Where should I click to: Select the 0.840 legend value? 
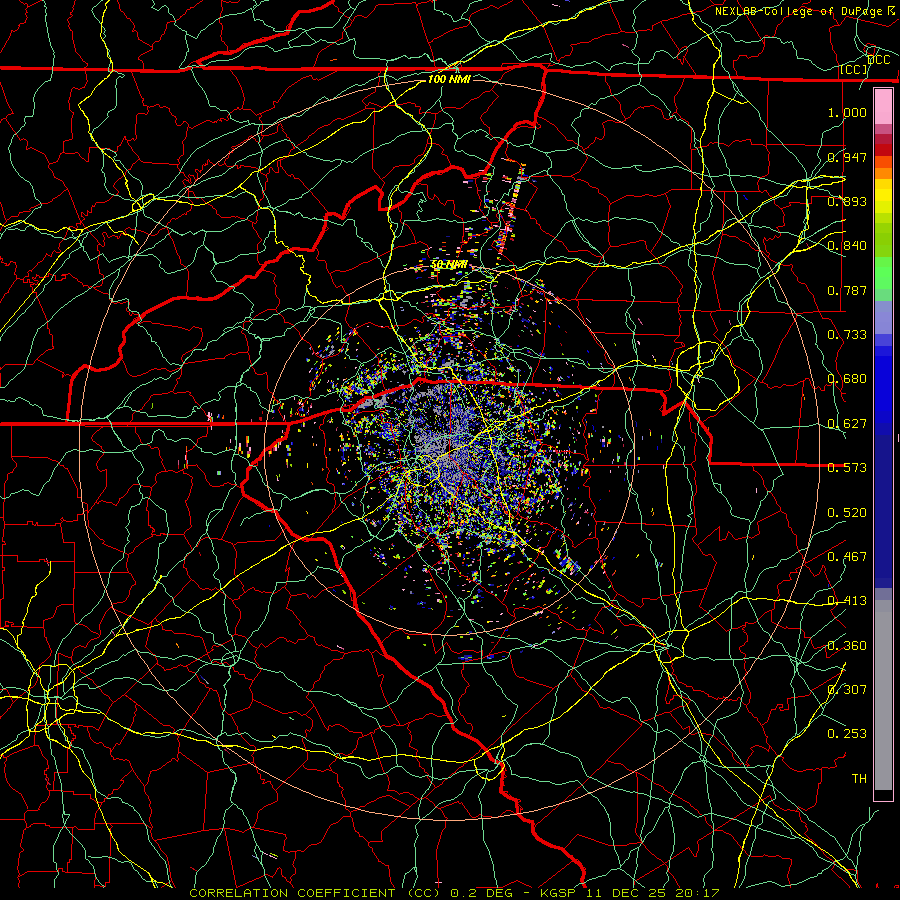[x=847, y=246]
